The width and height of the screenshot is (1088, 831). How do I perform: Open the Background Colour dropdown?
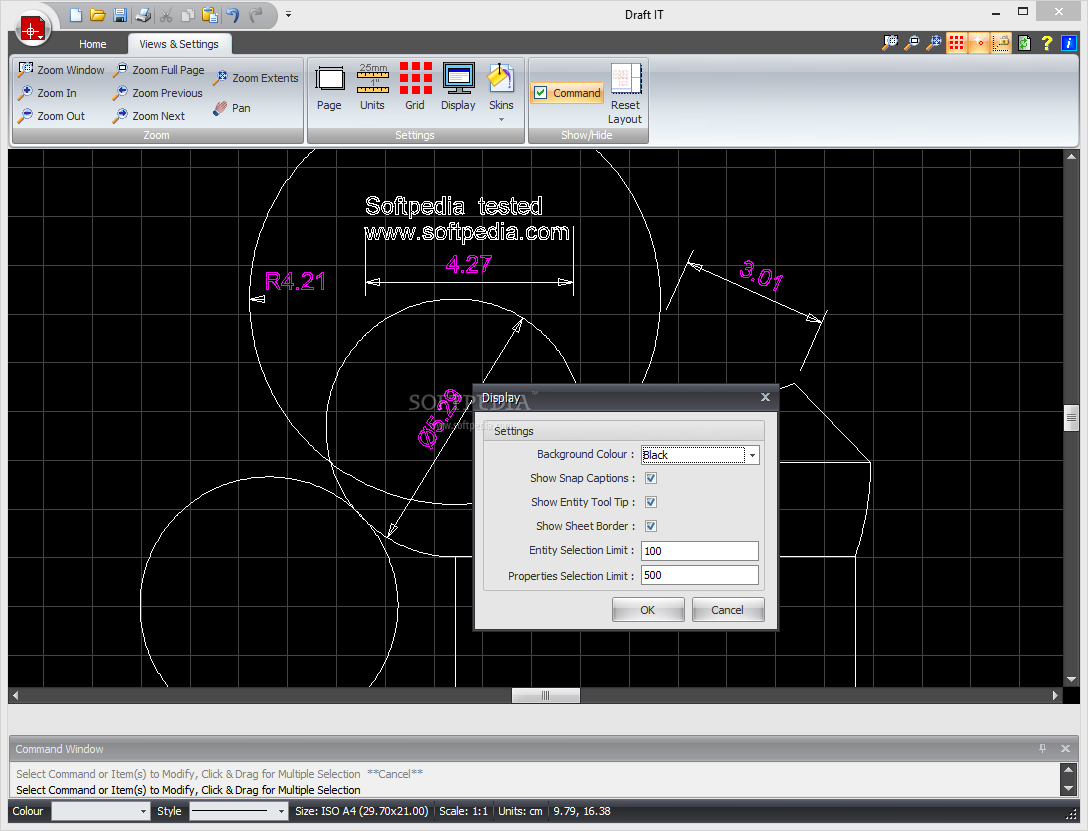(x=752, y=455)
